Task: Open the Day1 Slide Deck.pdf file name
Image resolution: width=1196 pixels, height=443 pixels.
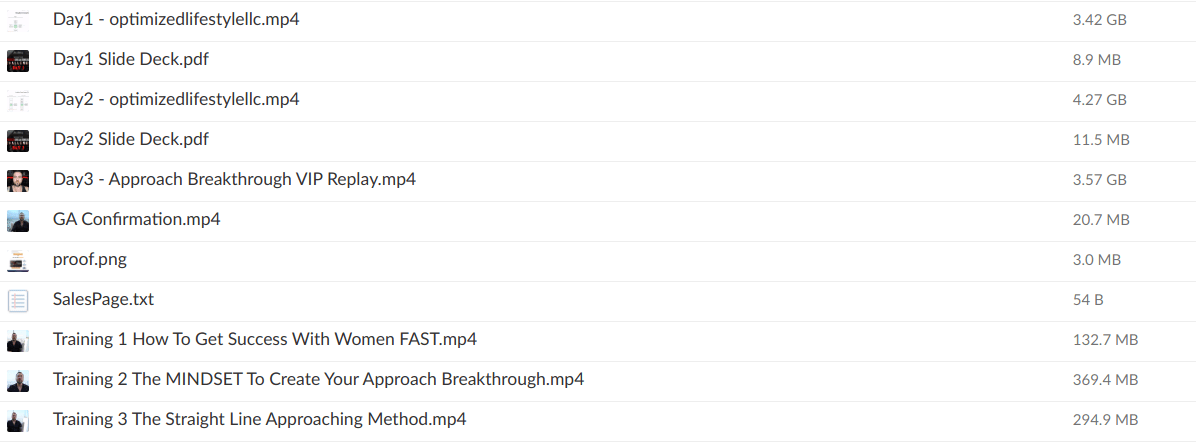Action: [x=131, y=59]
